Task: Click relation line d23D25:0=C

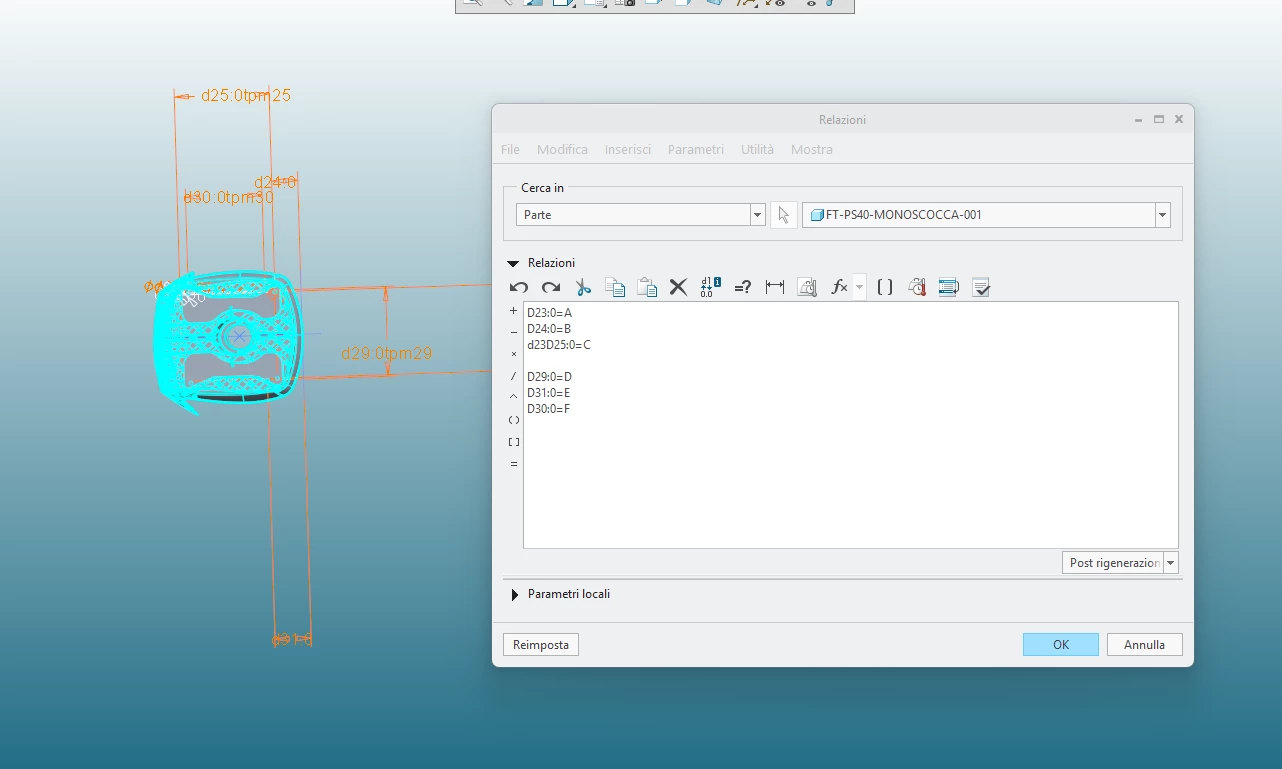Action: tap(559, 345)
